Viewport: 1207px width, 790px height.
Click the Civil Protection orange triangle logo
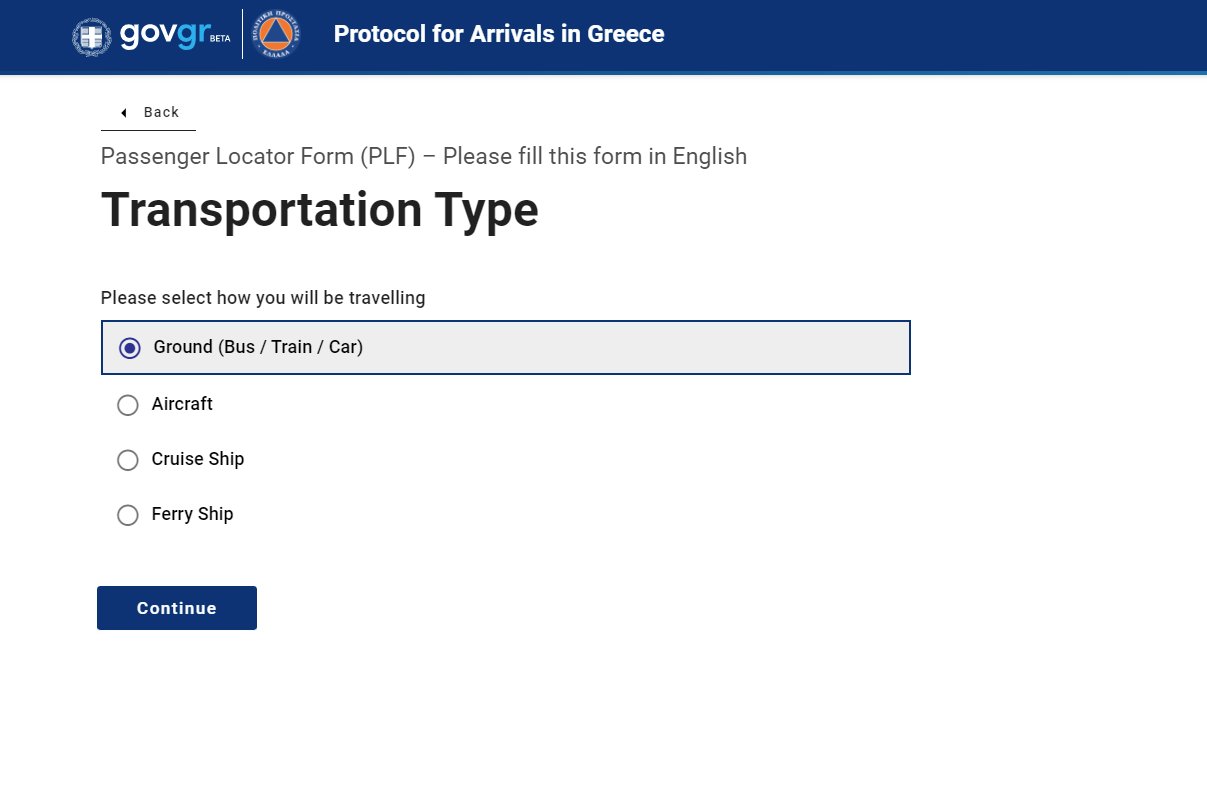tap(275, 35)
